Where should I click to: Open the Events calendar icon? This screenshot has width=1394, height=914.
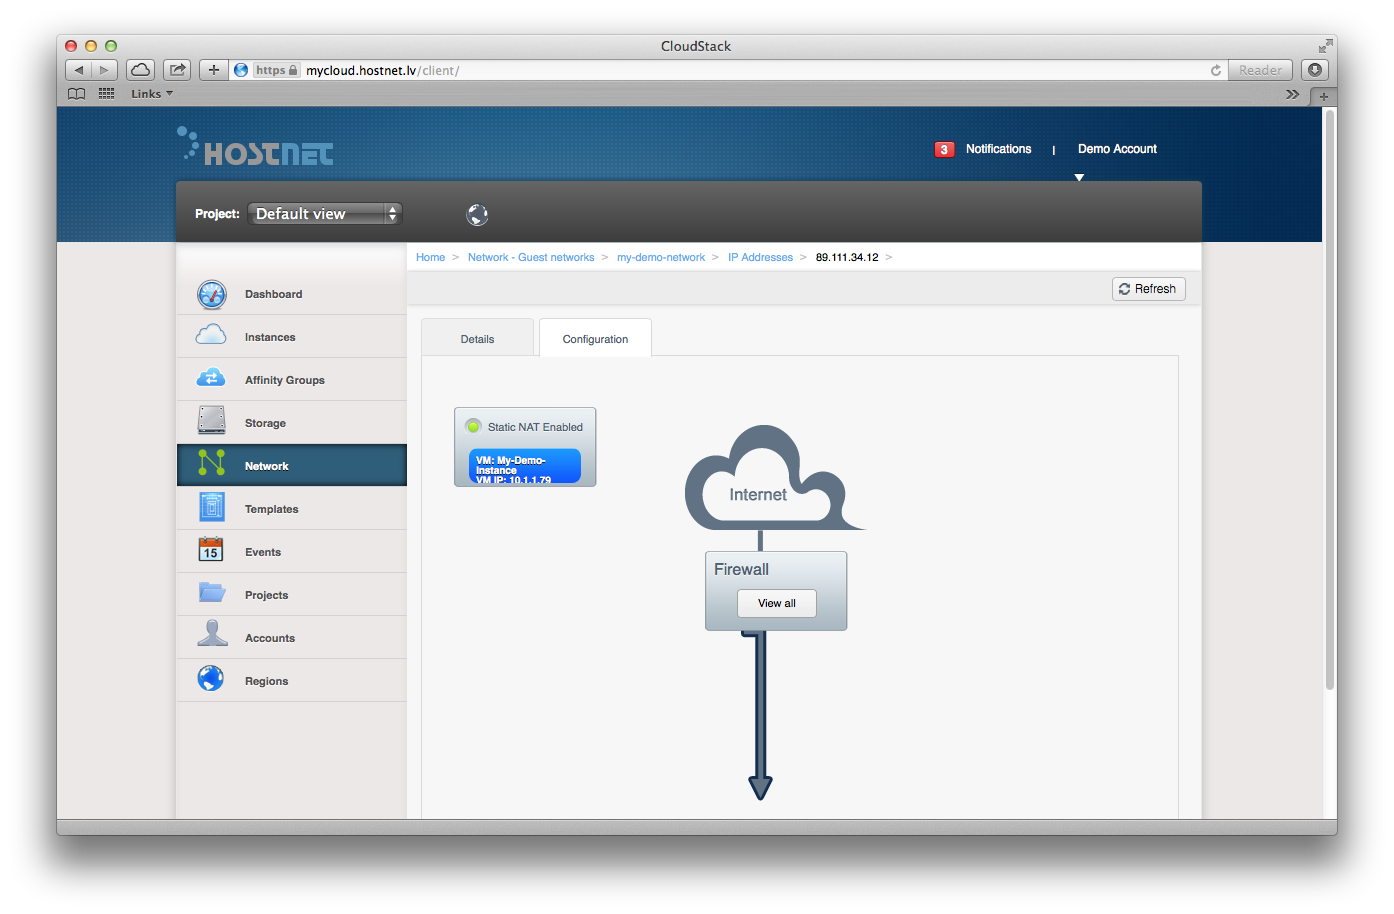(x=211, y=550)
